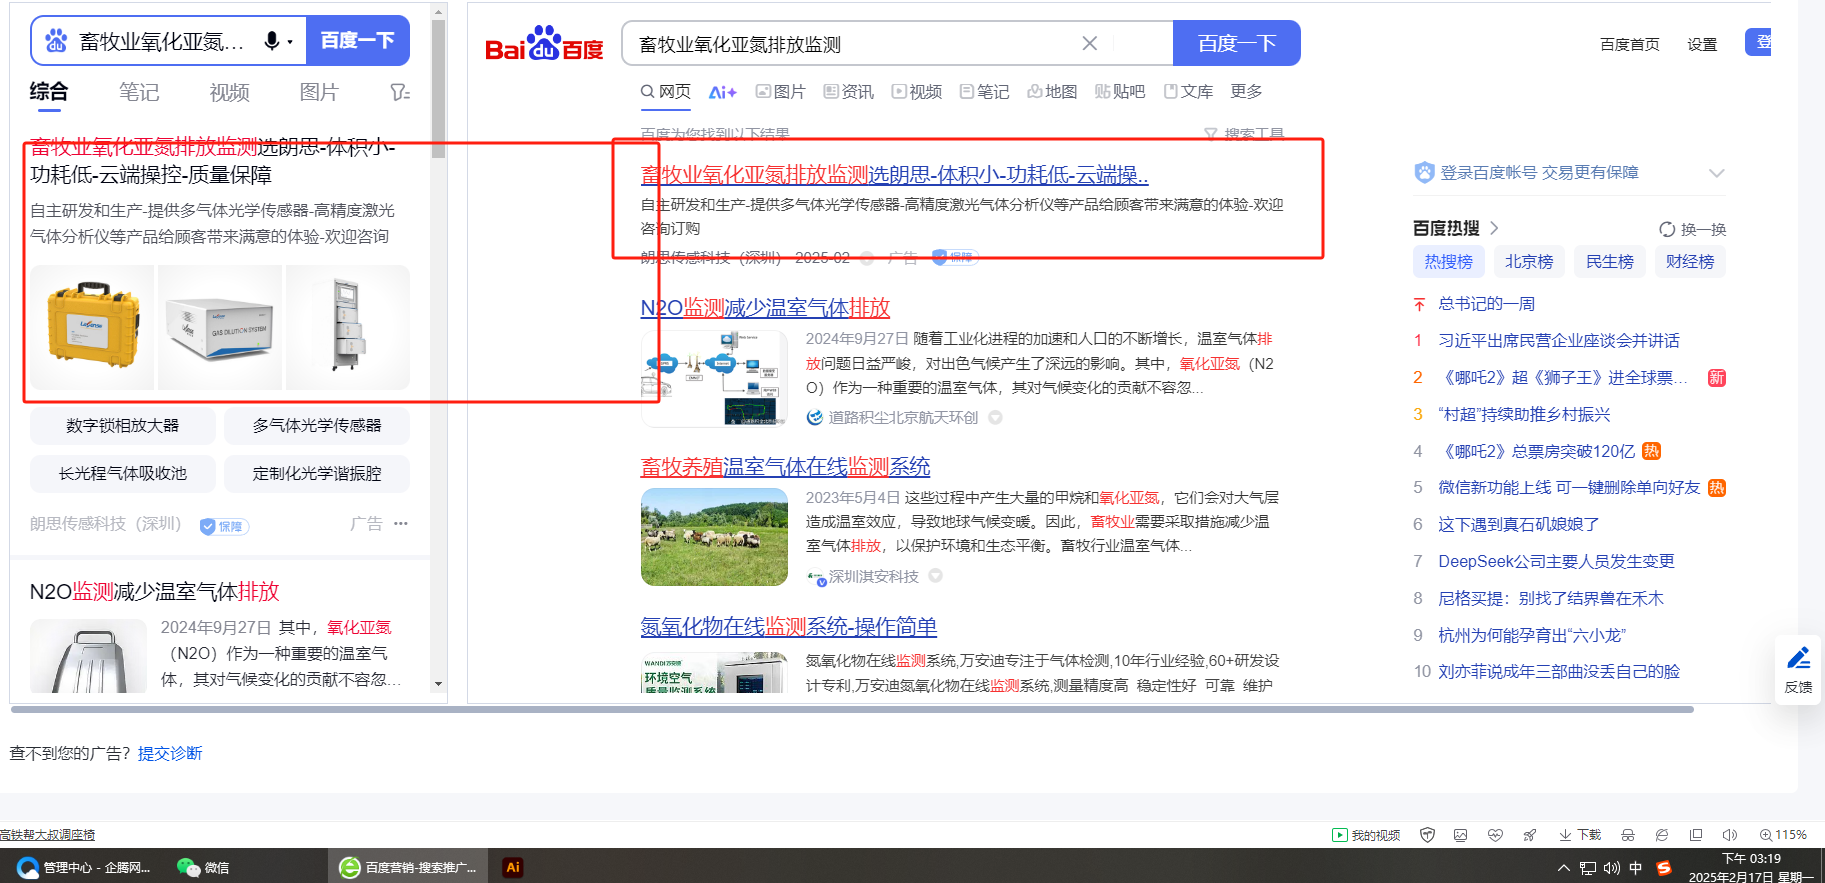This screenshot has height=883, width=1825.
Task: Open Adobe Illustrator from the taskbar
Action: pos(512,867)
